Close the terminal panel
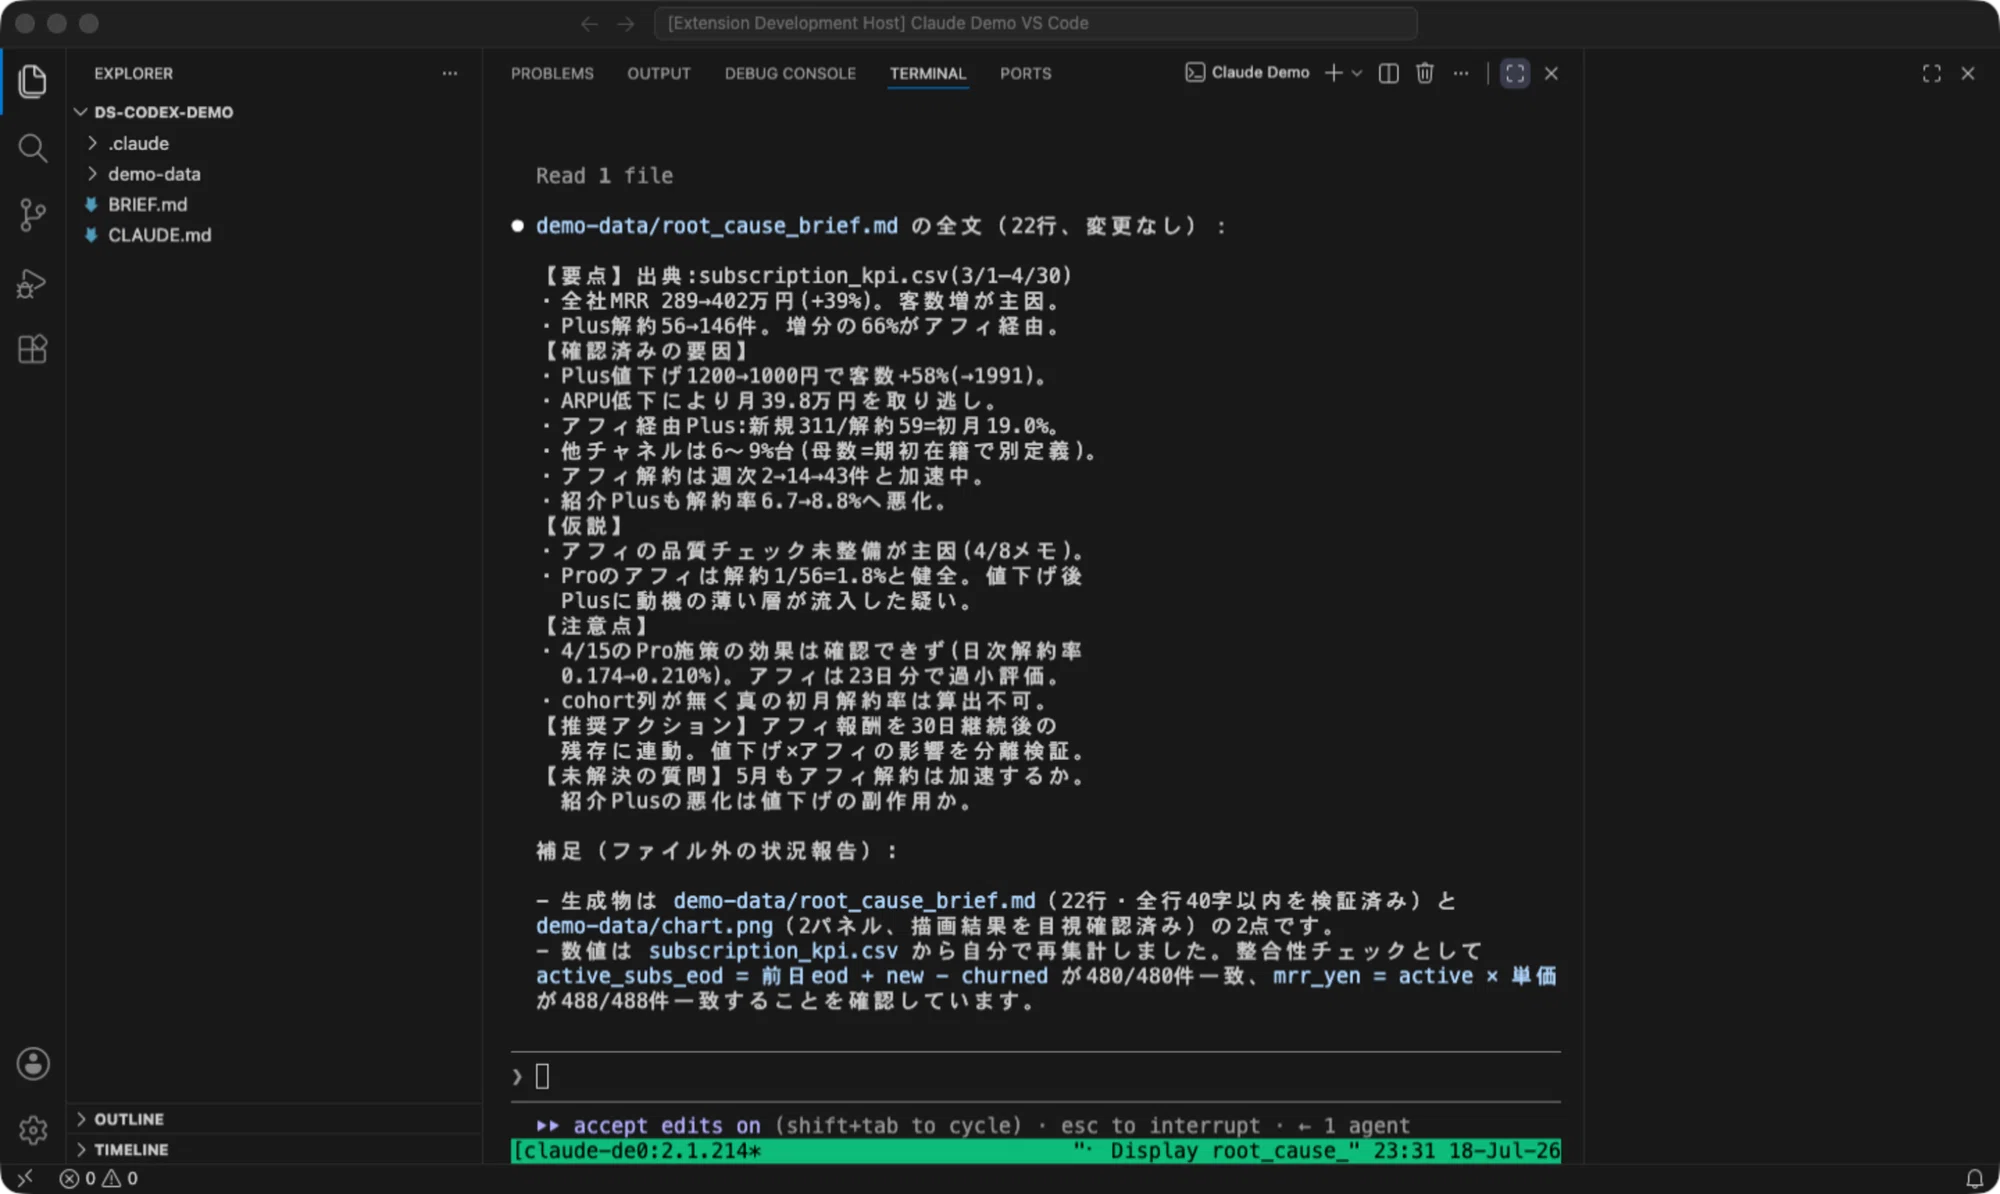Image resolution: width=2000 pixels, height=1194 pixels. click(1551, 73)
